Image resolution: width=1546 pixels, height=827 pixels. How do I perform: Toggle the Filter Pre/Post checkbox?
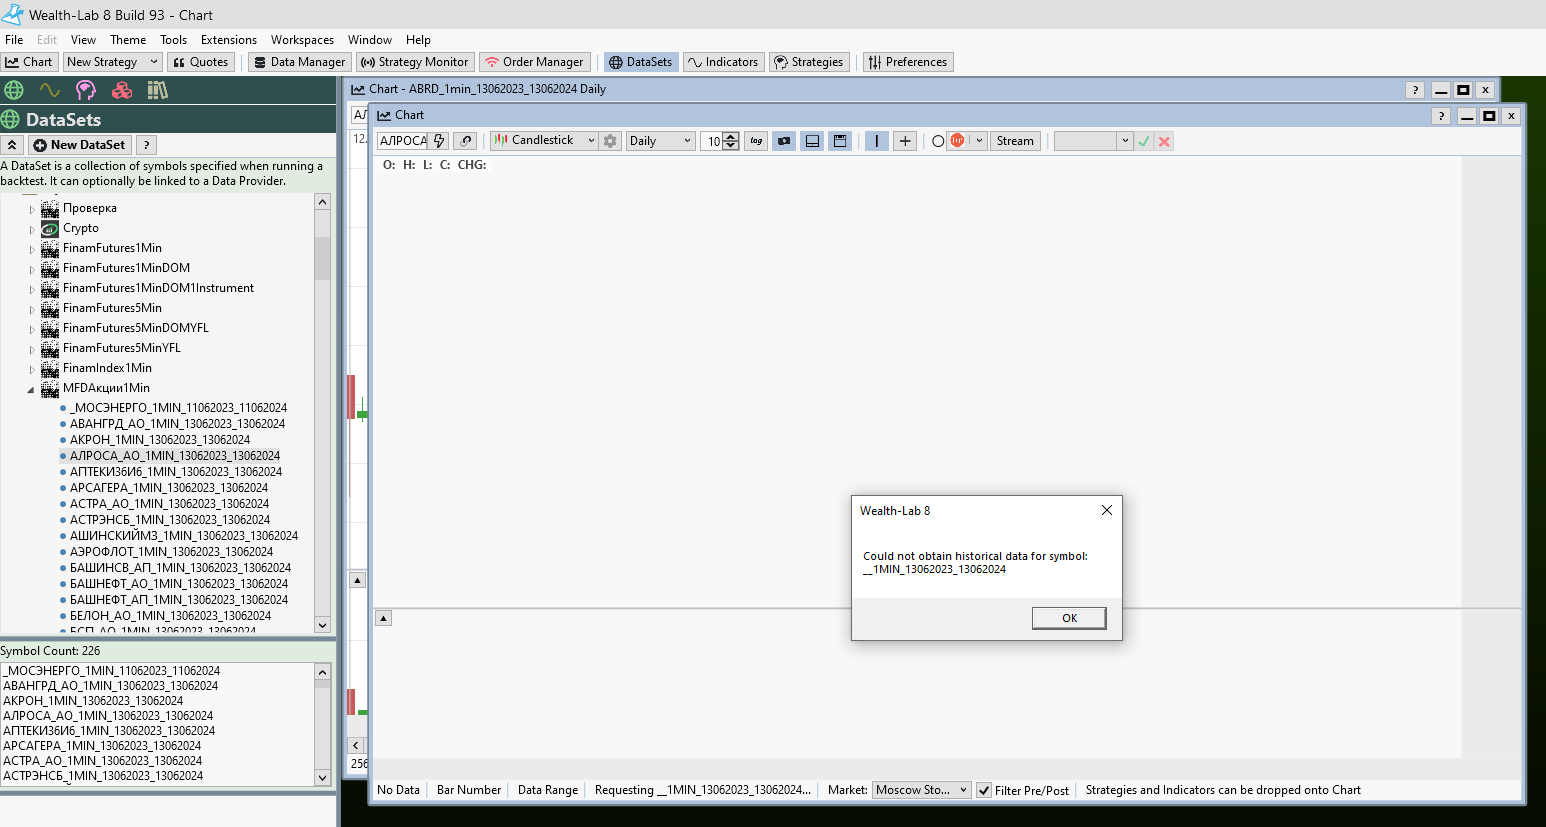coord(984,790)
